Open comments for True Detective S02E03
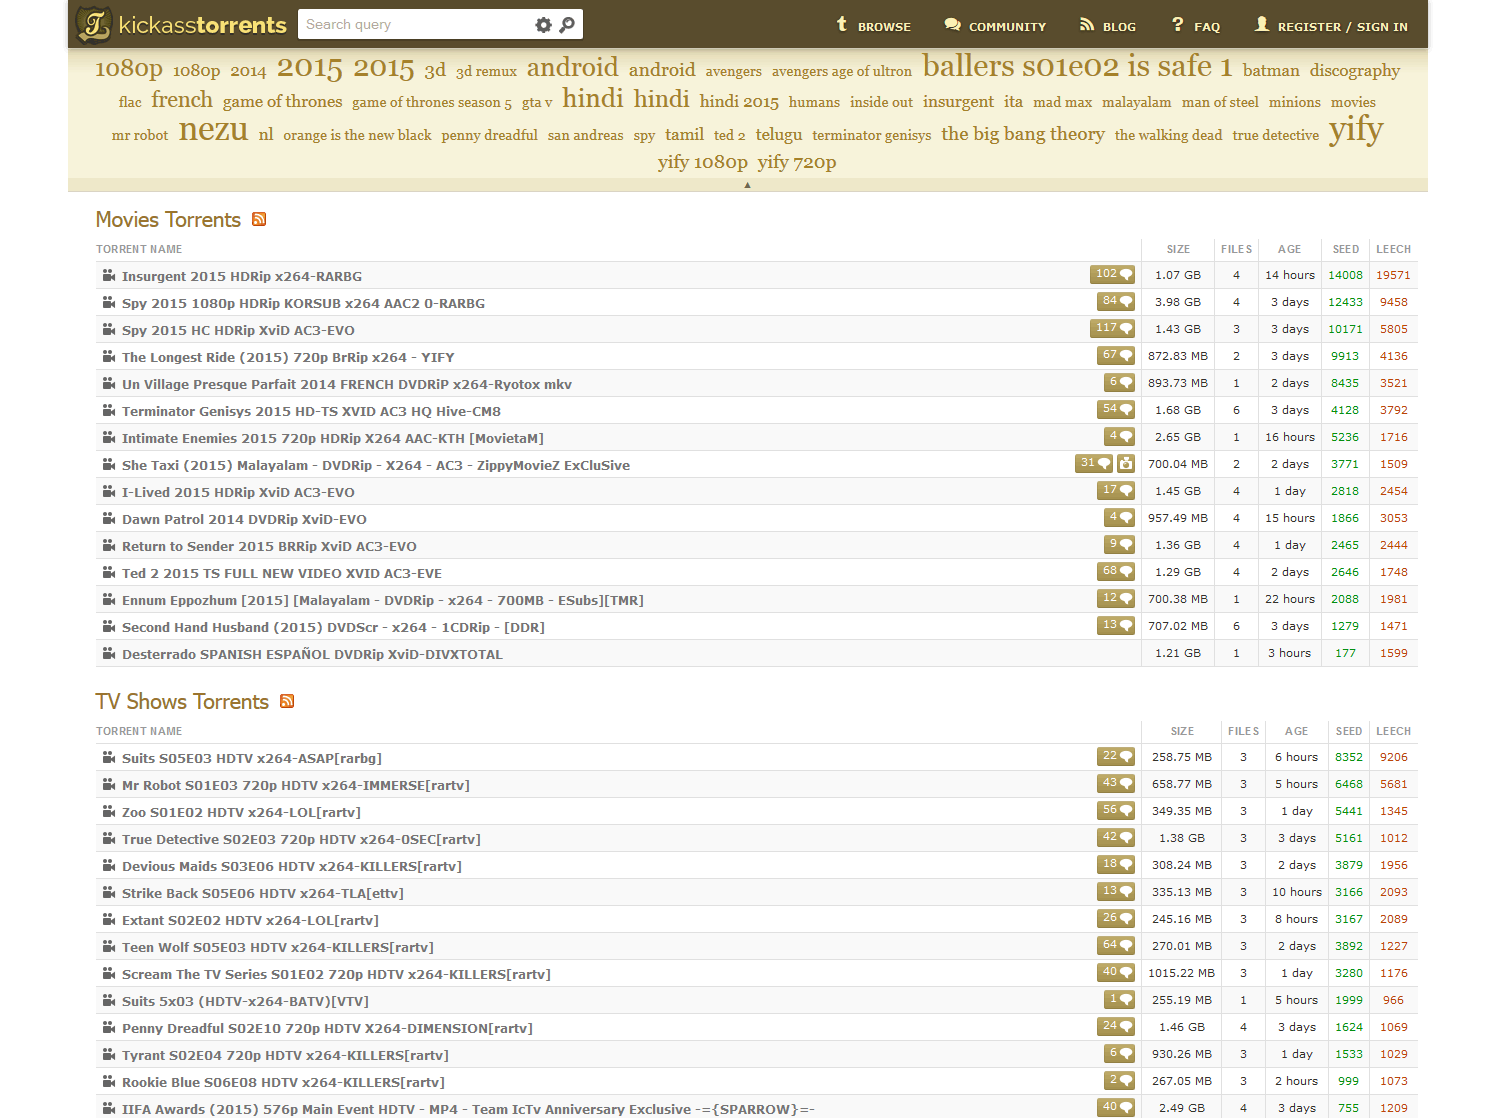Viewport: 1492px width, 1118px height. 1116,837
